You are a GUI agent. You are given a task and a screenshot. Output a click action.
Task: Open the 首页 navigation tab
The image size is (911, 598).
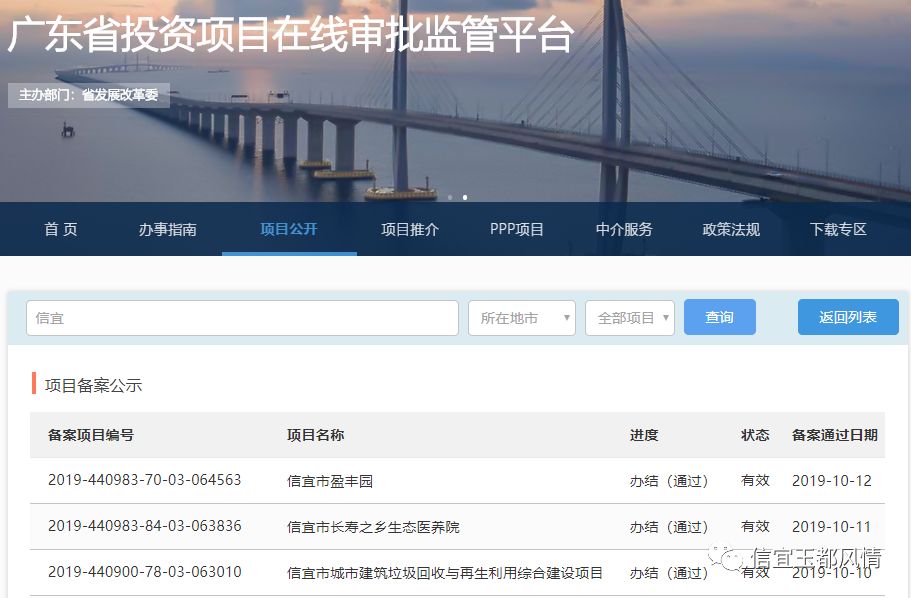point(60,228)
